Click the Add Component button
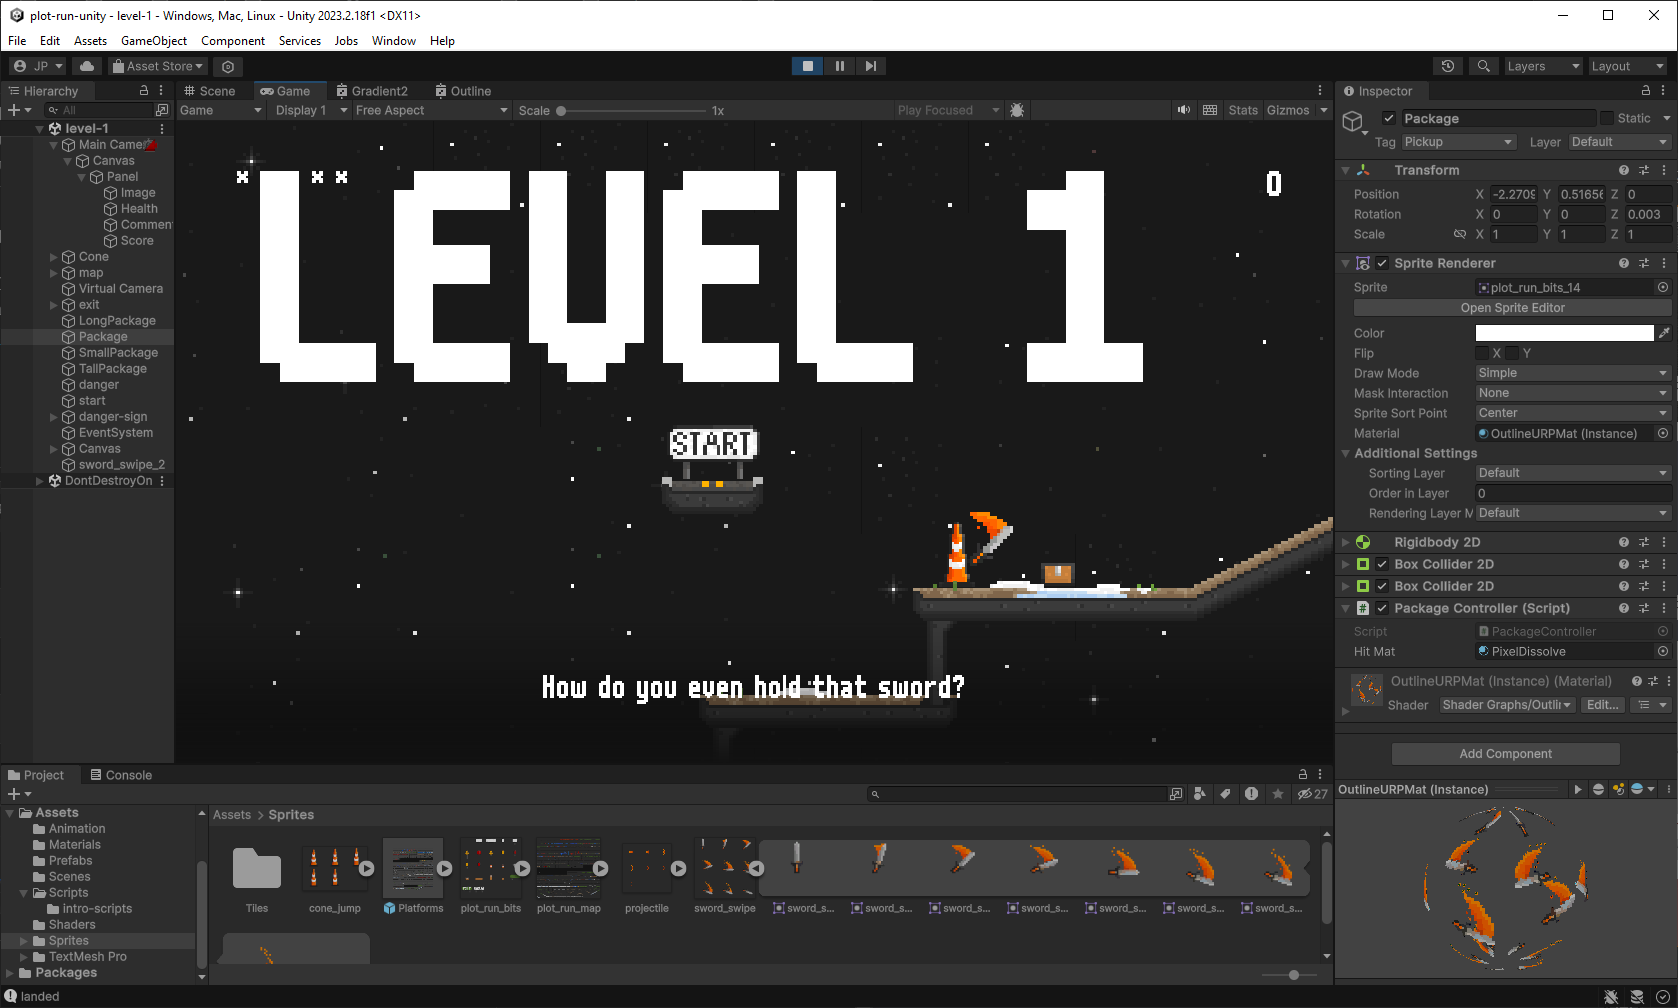 tap(1505, 754)
